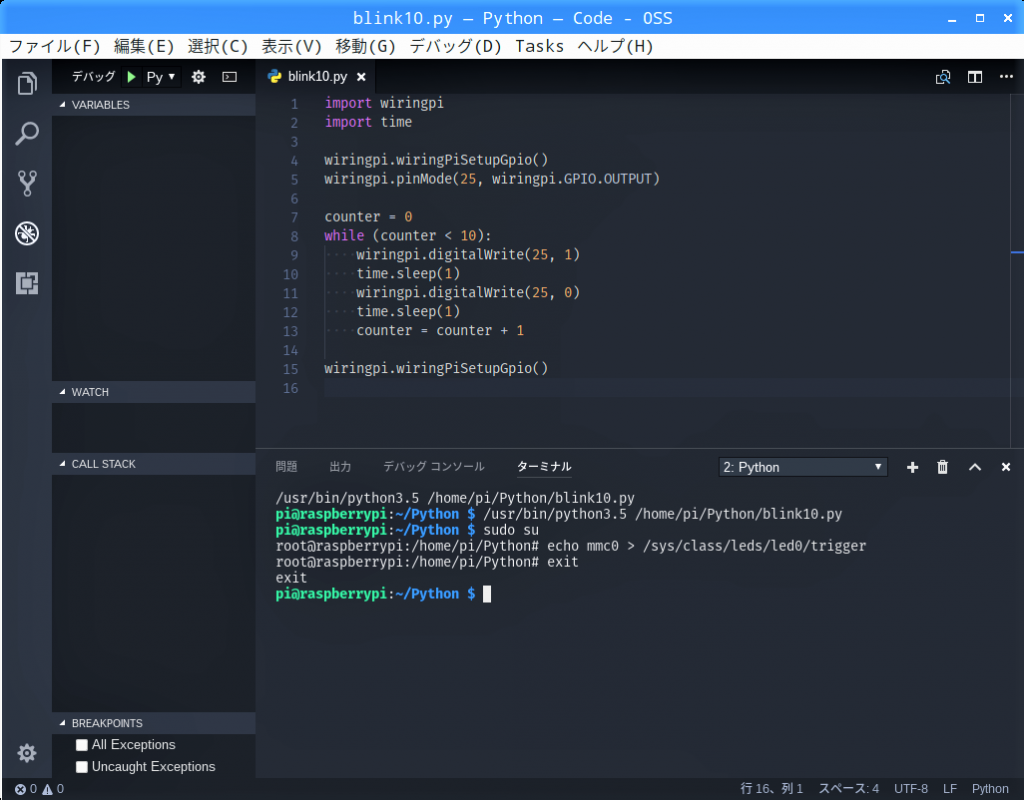Click 'import time' code line
Viewport: 1024px width, 800px height.
(368, 122)
